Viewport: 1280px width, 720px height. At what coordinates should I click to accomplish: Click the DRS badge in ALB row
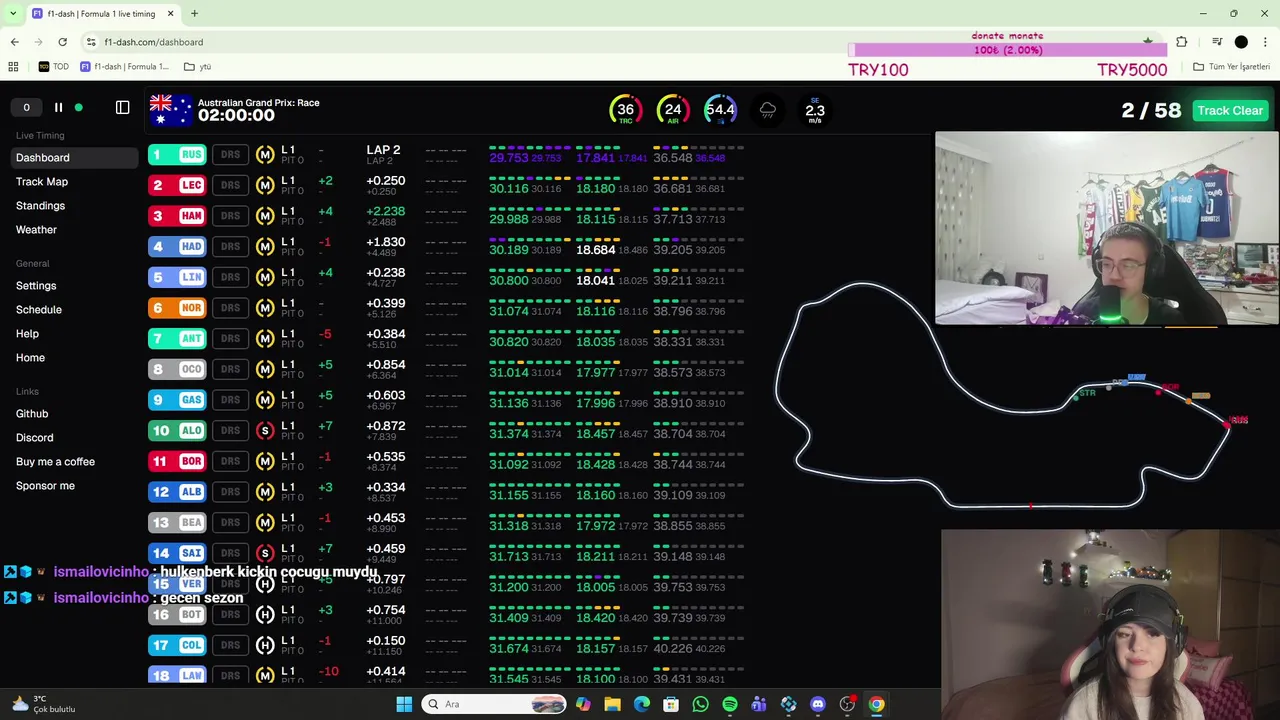230,492
